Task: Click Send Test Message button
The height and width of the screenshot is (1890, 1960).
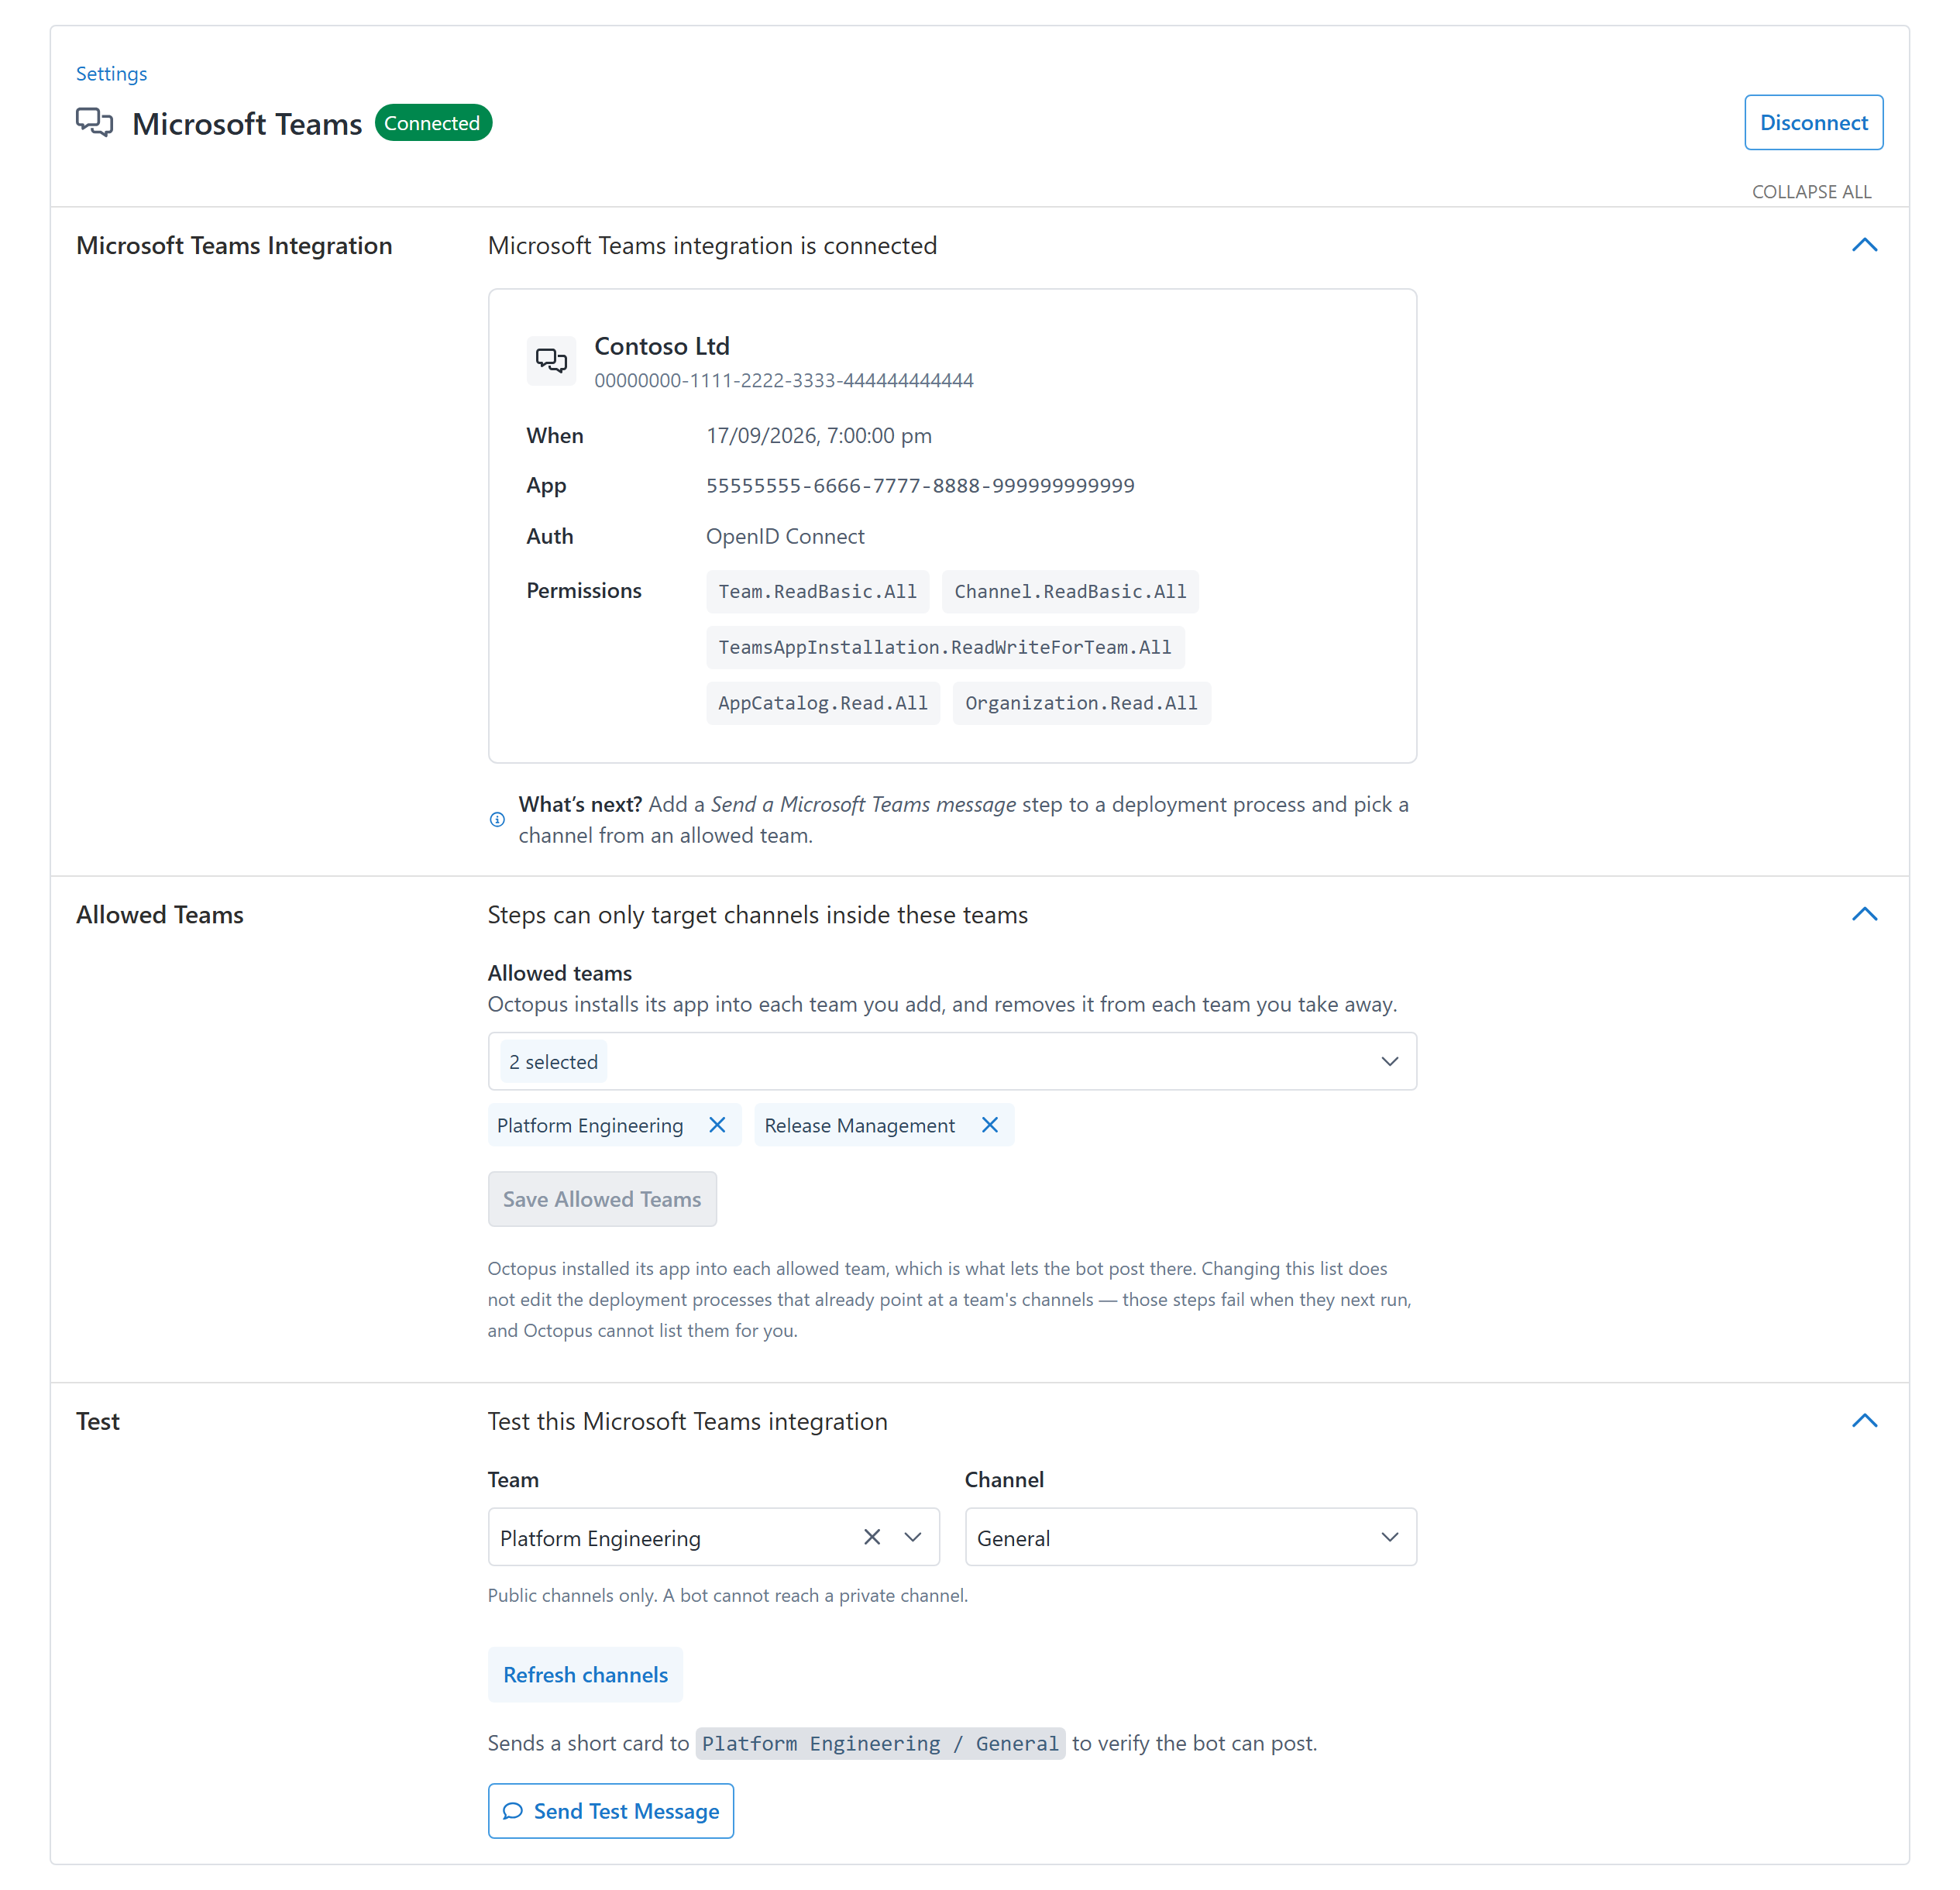Action: point(610,1811)
